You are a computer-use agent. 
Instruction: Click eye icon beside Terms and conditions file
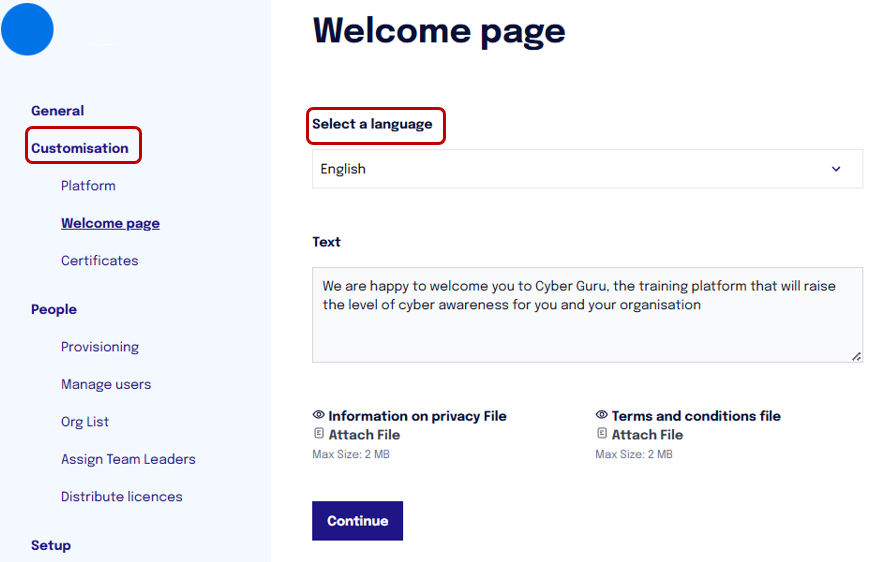601,415
